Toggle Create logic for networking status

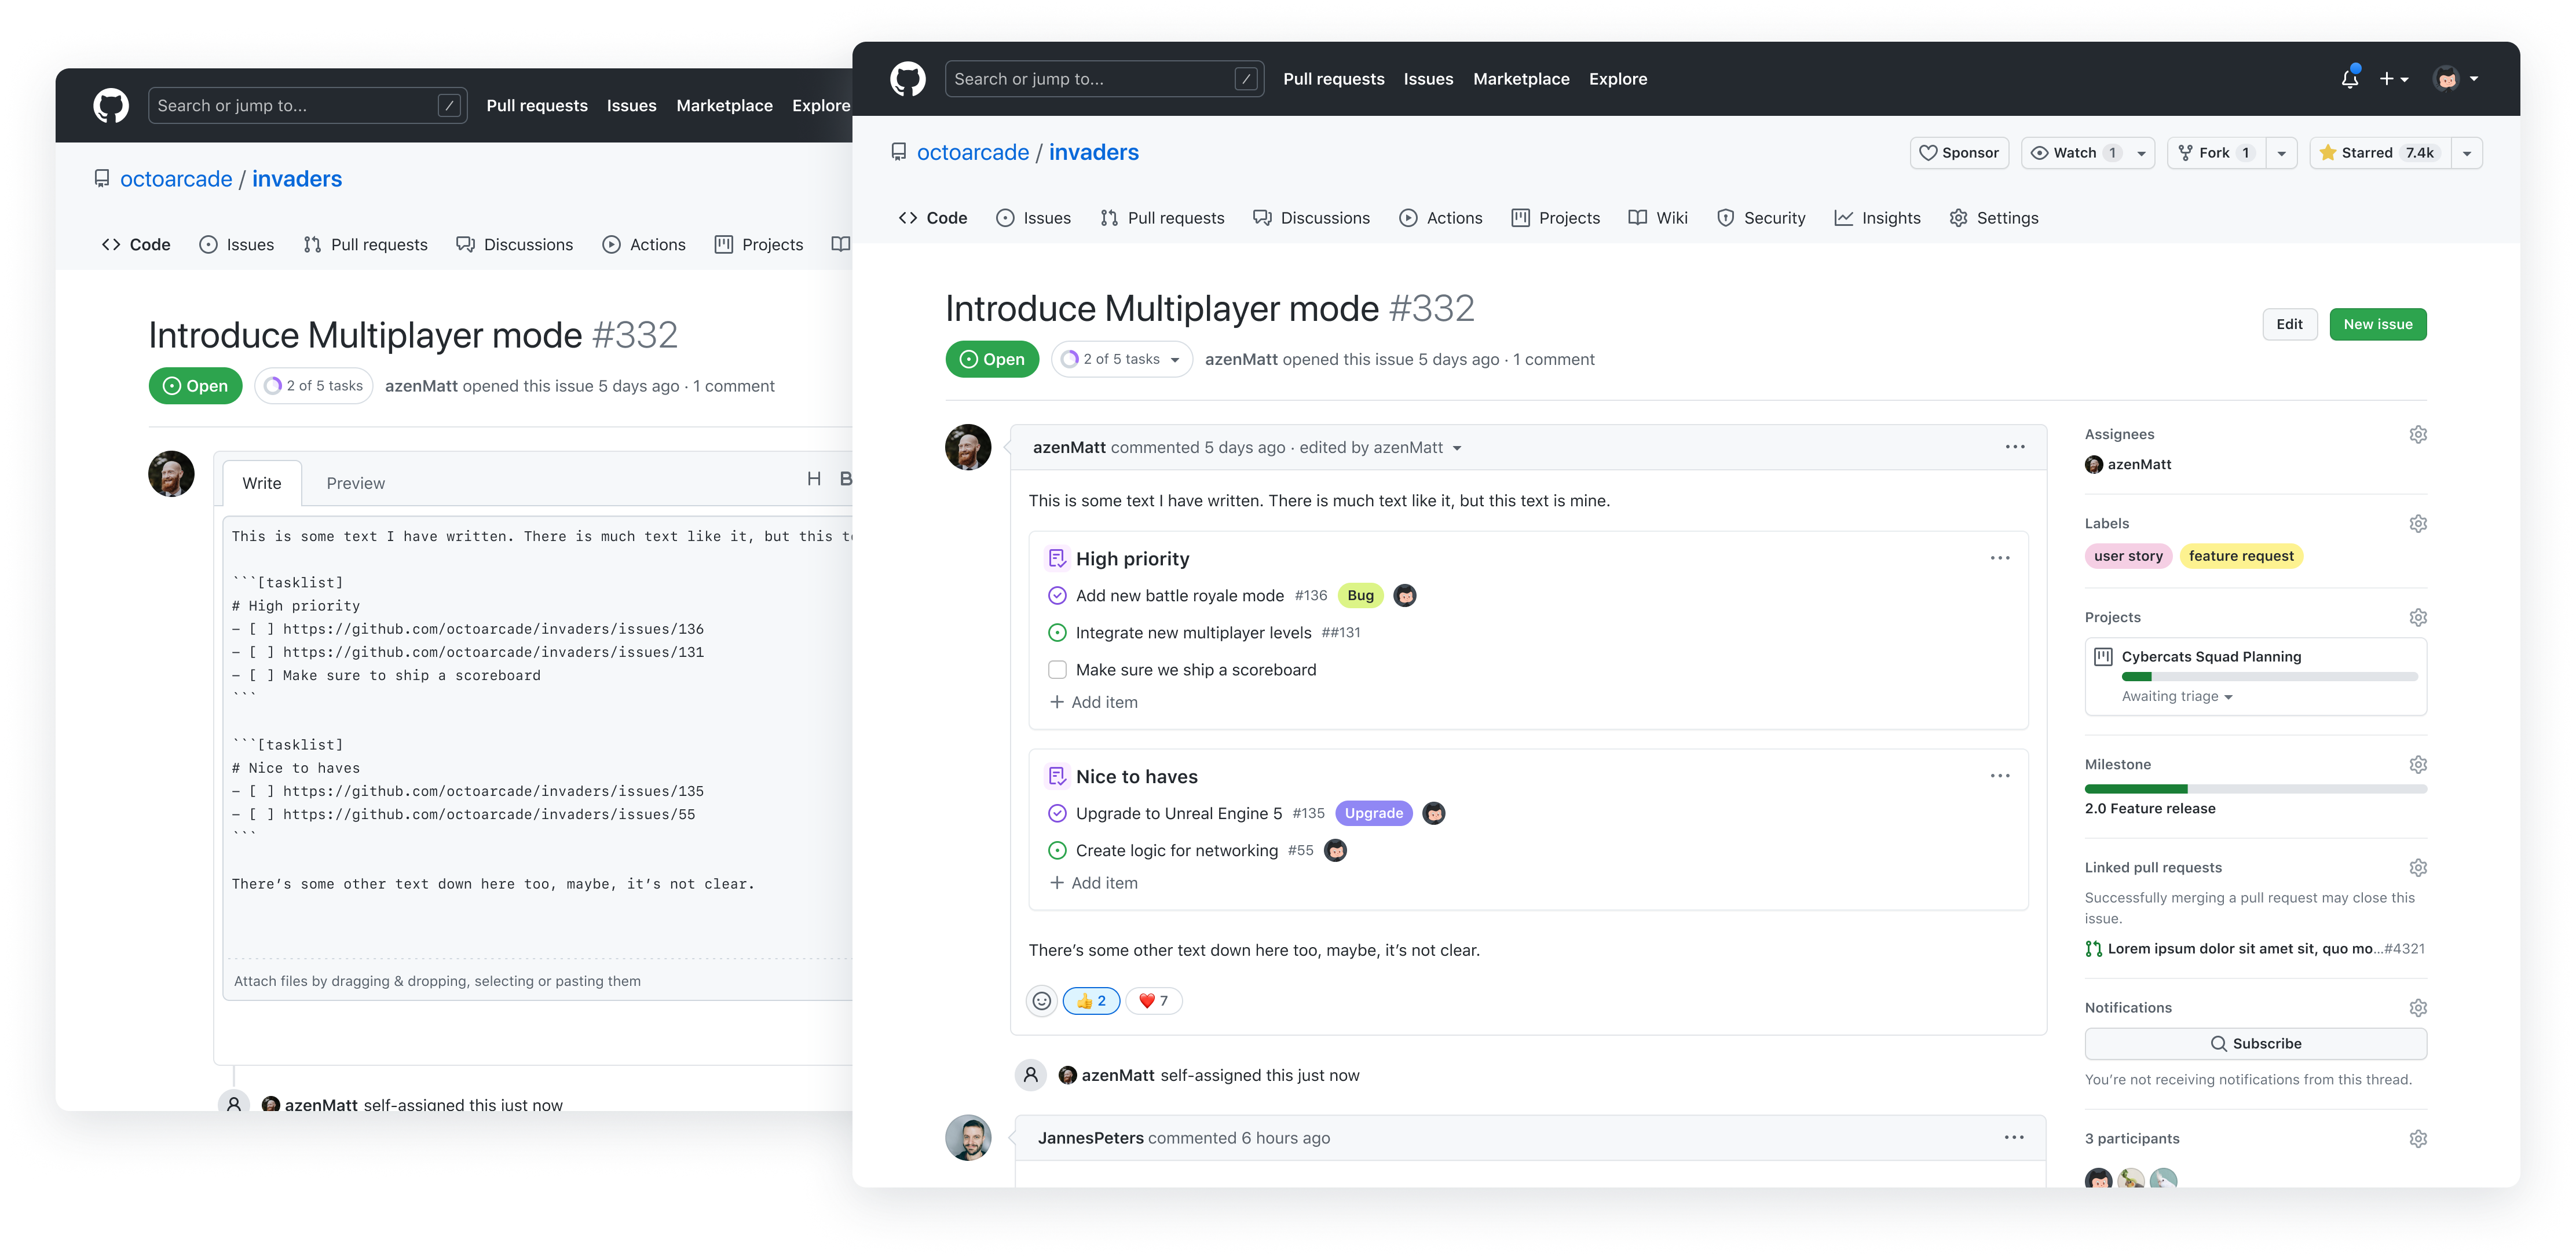pyautogui.click(x=1056, y=850)
